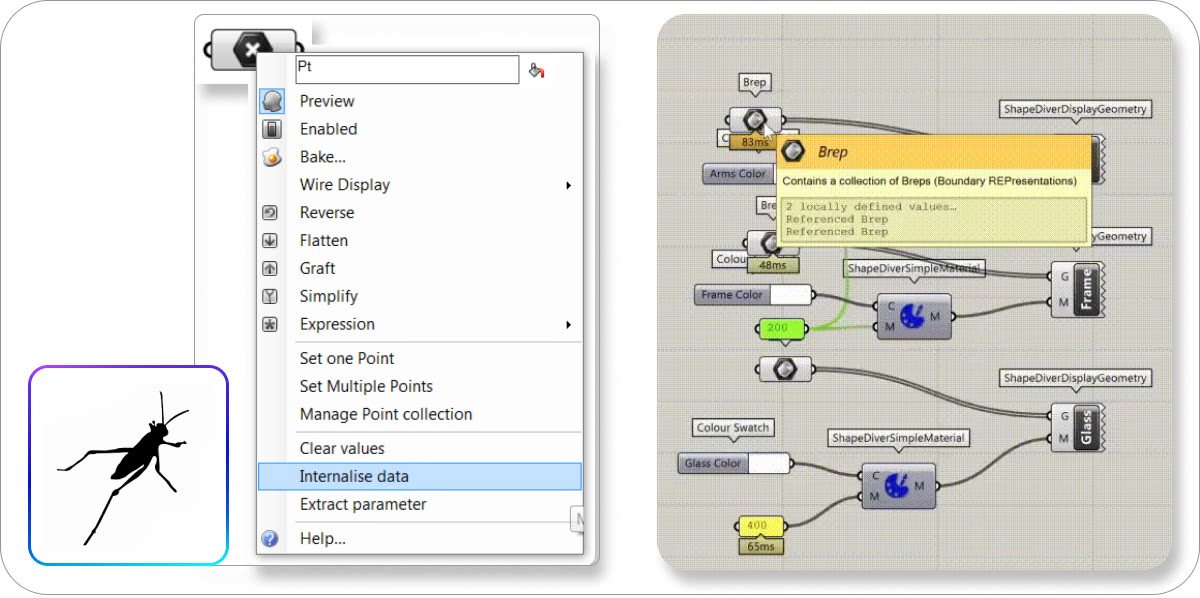This screenshot has width=1200, height=598.
Task: Choose Set Multiple Points
Action: tap(366, 387)
